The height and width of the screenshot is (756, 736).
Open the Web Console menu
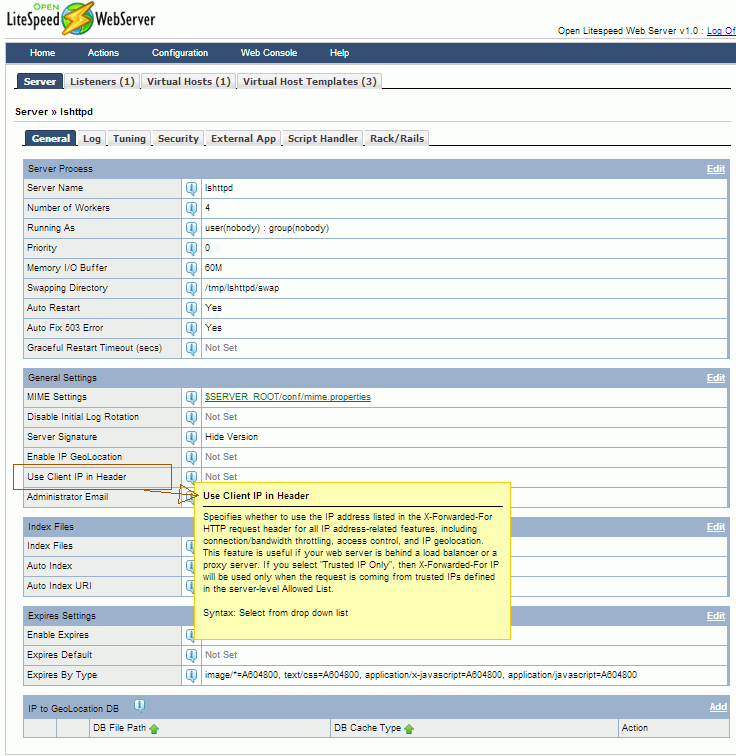(x=269, y=53)
